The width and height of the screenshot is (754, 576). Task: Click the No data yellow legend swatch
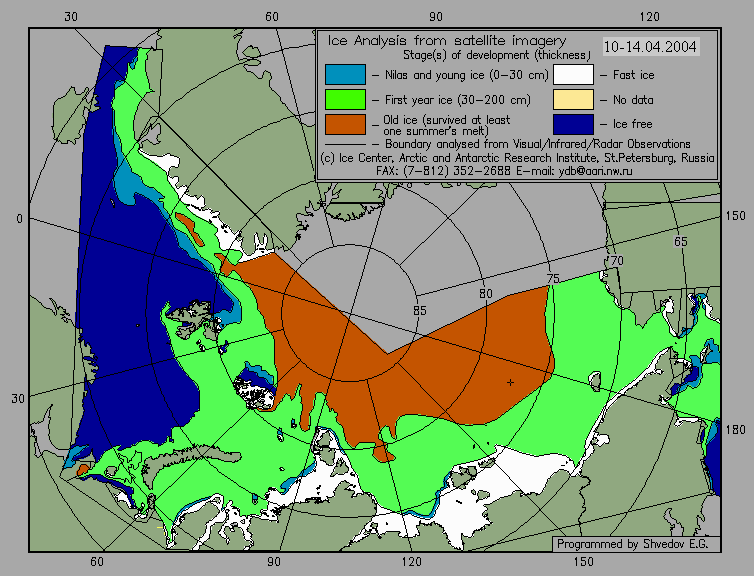pyautogui.click(x=573, y=100)
